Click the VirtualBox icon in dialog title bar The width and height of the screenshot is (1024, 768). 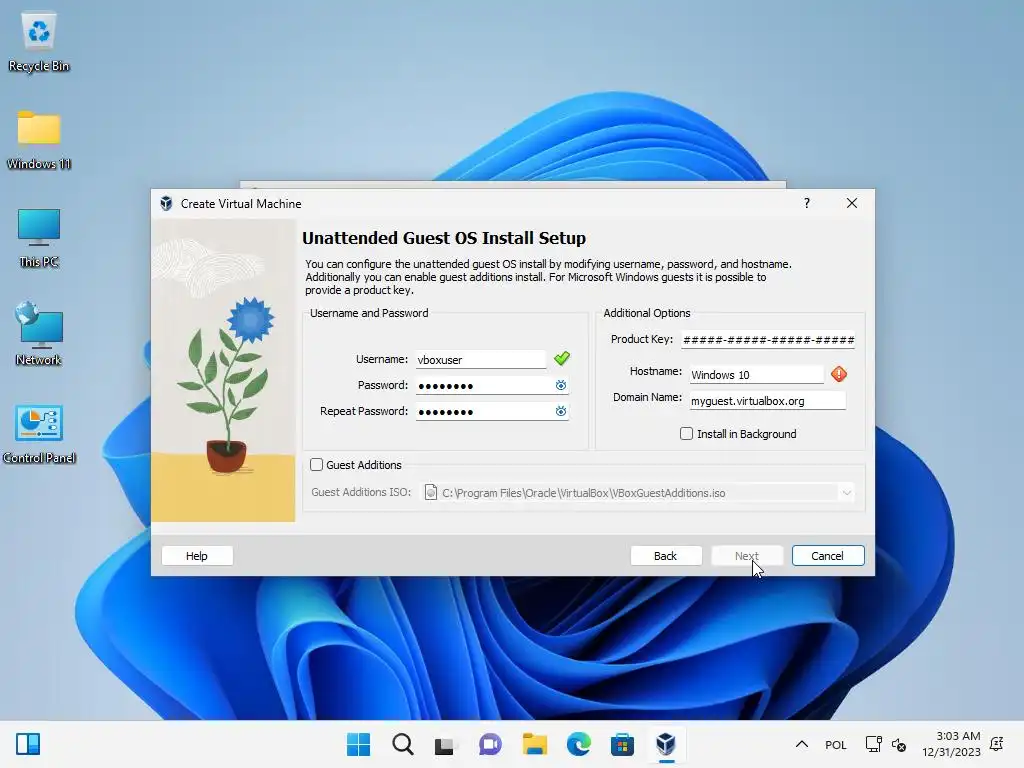coord(166,203)
